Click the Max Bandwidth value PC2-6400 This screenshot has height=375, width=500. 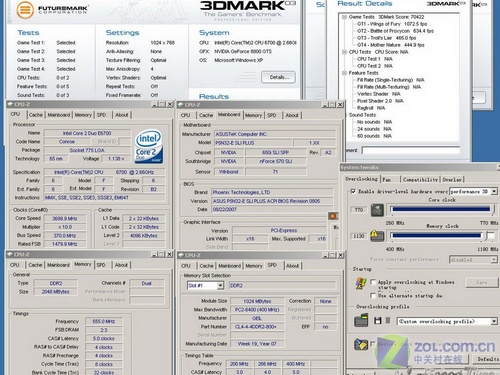click(x=257, y=310)
